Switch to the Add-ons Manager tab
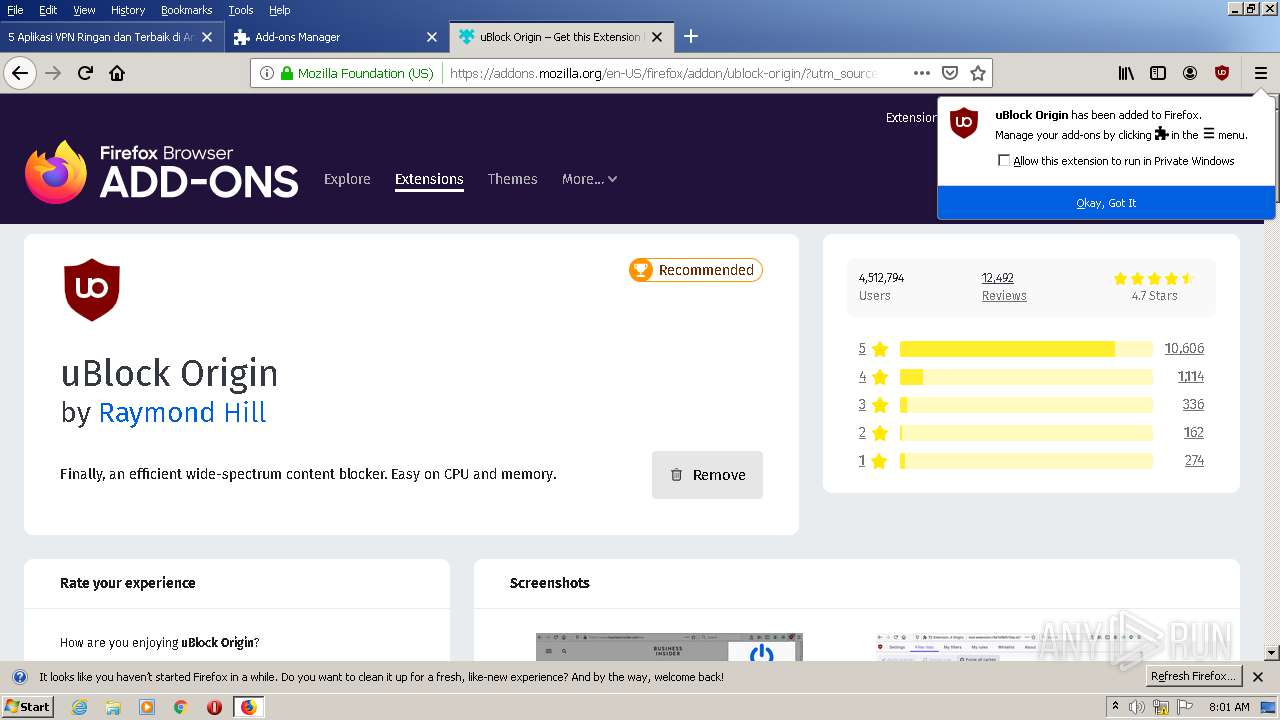The image size is (1280, 720). [335, 37]
